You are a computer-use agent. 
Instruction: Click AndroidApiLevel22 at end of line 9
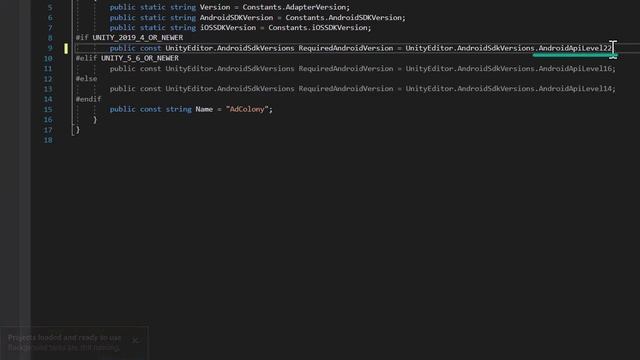[x=575, y=48]
